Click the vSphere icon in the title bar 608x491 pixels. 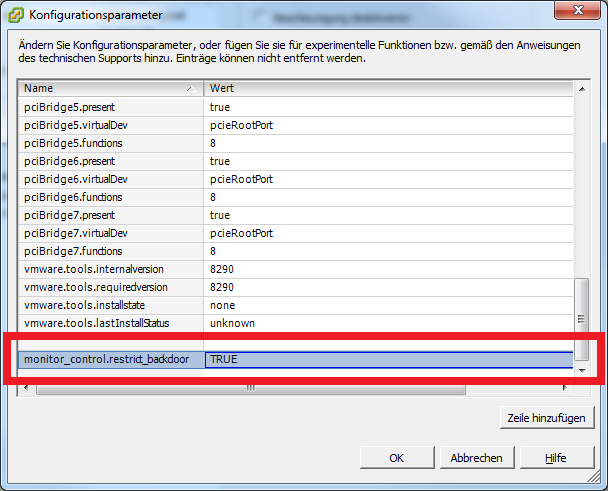pos(16,15)
